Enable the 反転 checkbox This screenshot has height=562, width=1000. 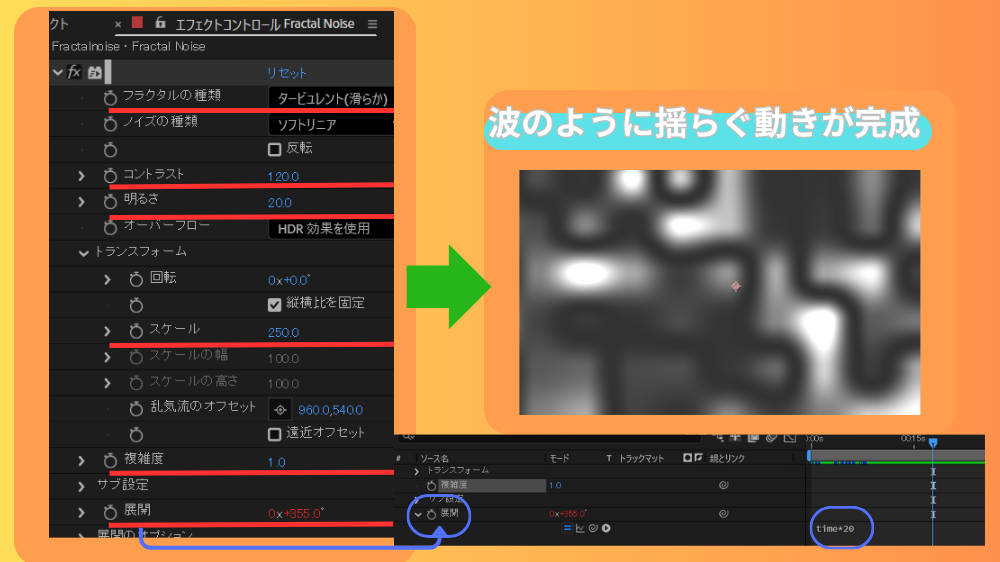pyautogui.click(x=275, y=149)
